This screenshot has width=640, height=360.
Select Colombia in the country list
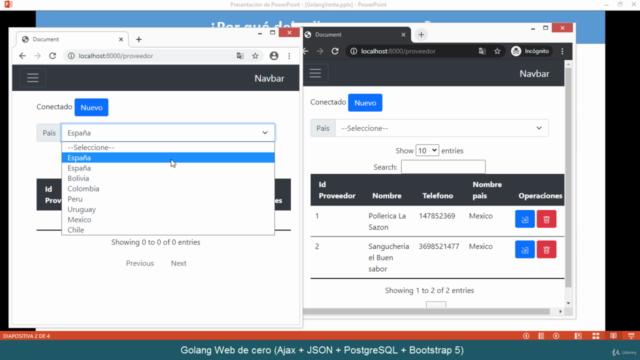point(168,189)
